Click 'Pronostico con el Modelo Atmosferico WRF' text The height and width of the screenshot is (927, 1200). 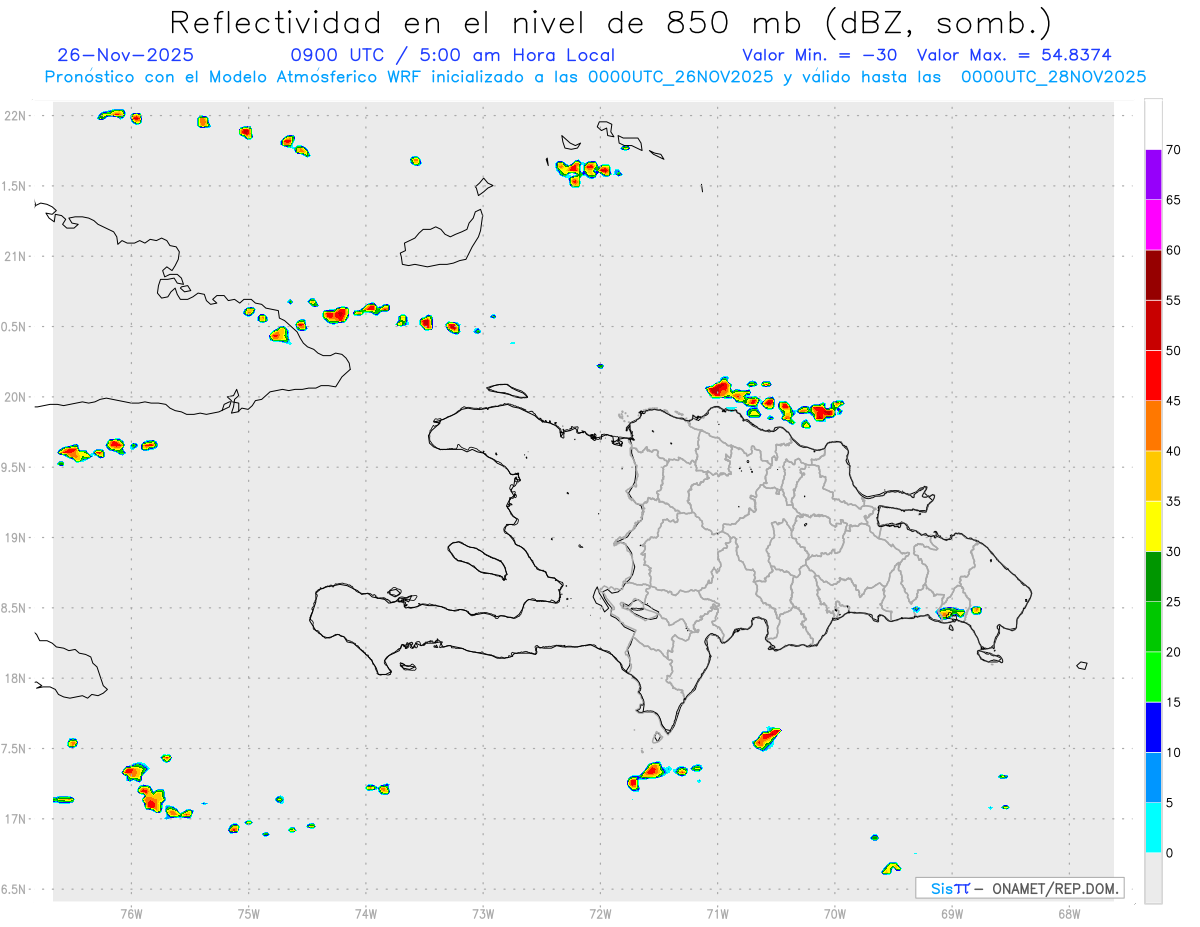tap(234, 77)
